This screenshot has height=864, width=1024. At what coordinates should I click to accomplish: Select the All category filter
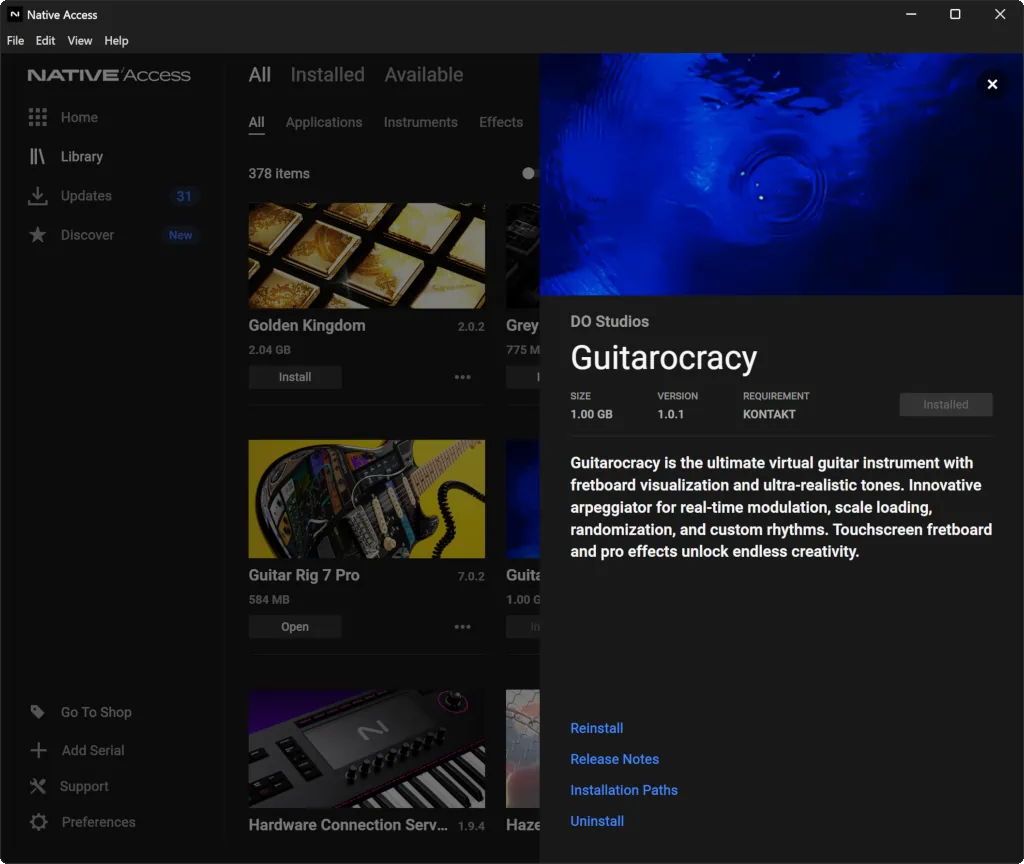pyautogui.click(x=257, y=122)
